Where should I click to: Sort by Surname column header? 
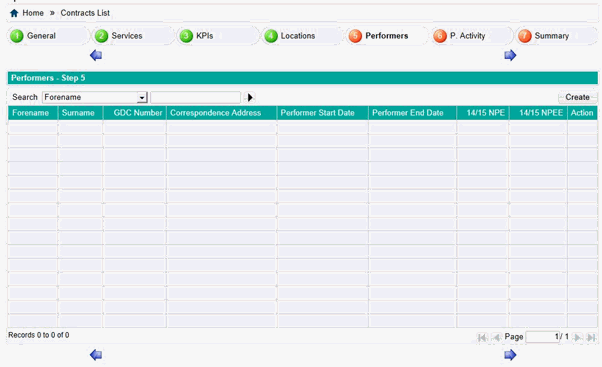pos(80,113)
